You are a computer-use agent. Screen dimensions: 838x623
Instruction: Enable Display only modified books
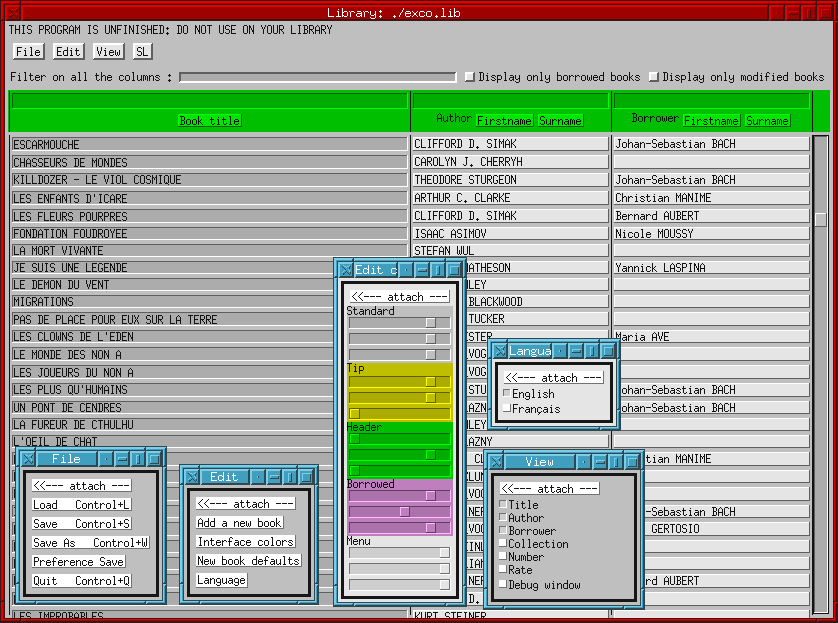pyautogui.click(x=653, y=77)
